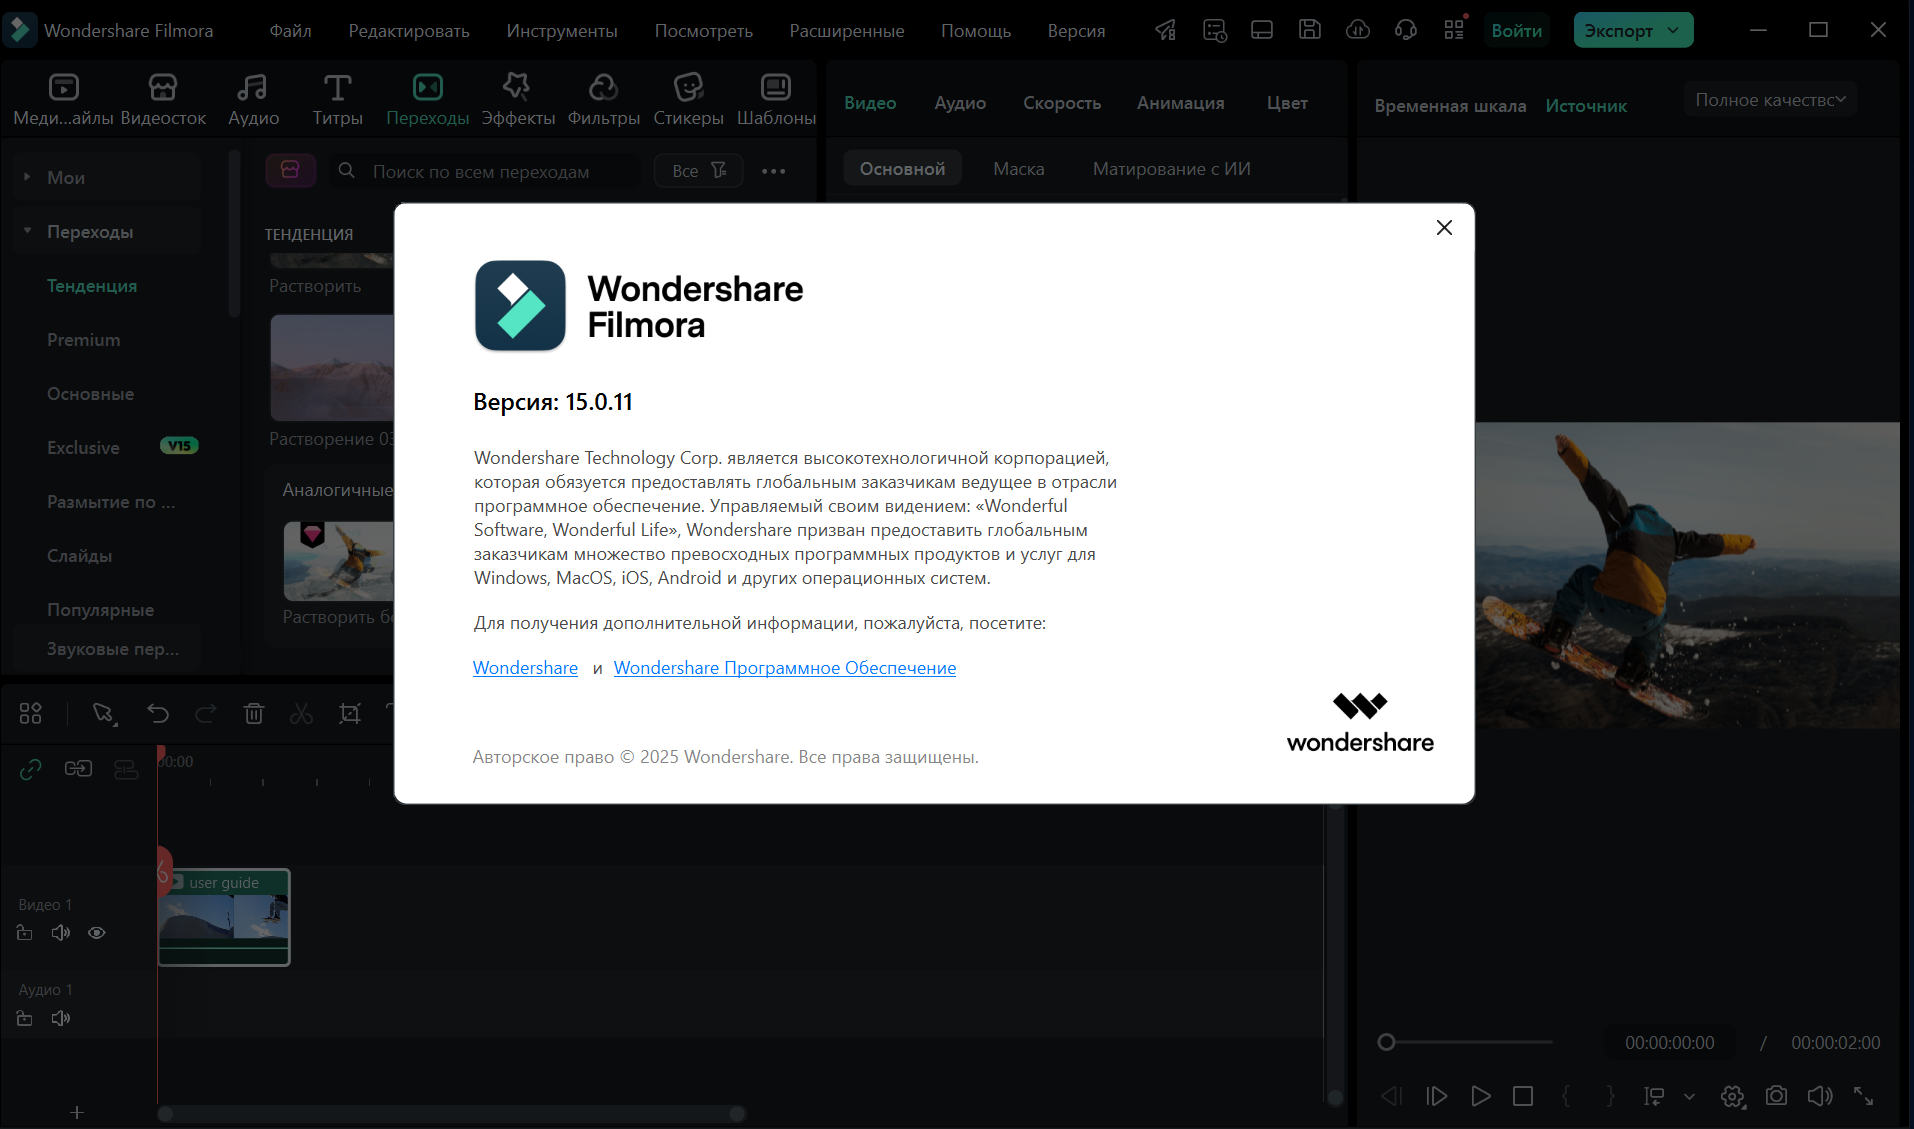This screenshot has height=1129, width=1914.
Task: Select the user guide clip on timeline
Action: click(224, 917)
